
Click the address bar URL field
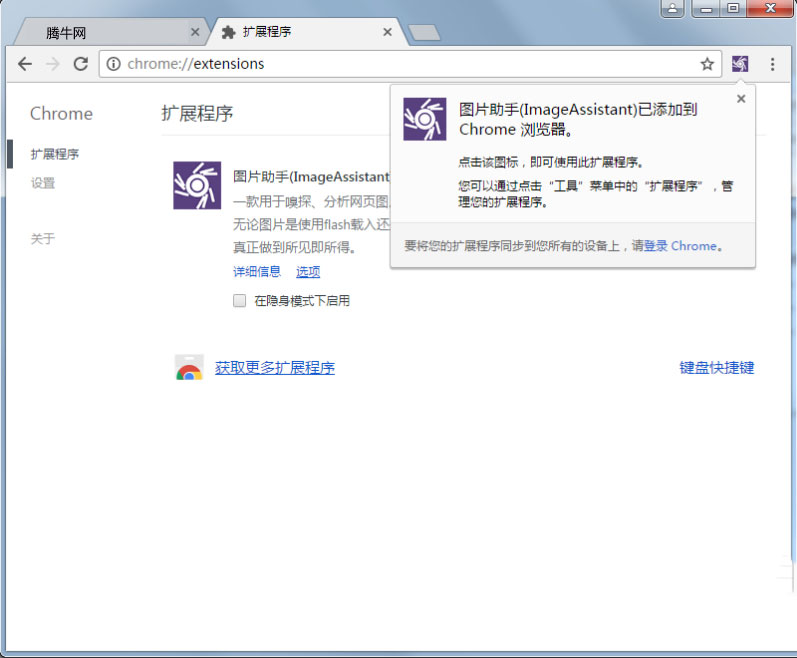400,64
